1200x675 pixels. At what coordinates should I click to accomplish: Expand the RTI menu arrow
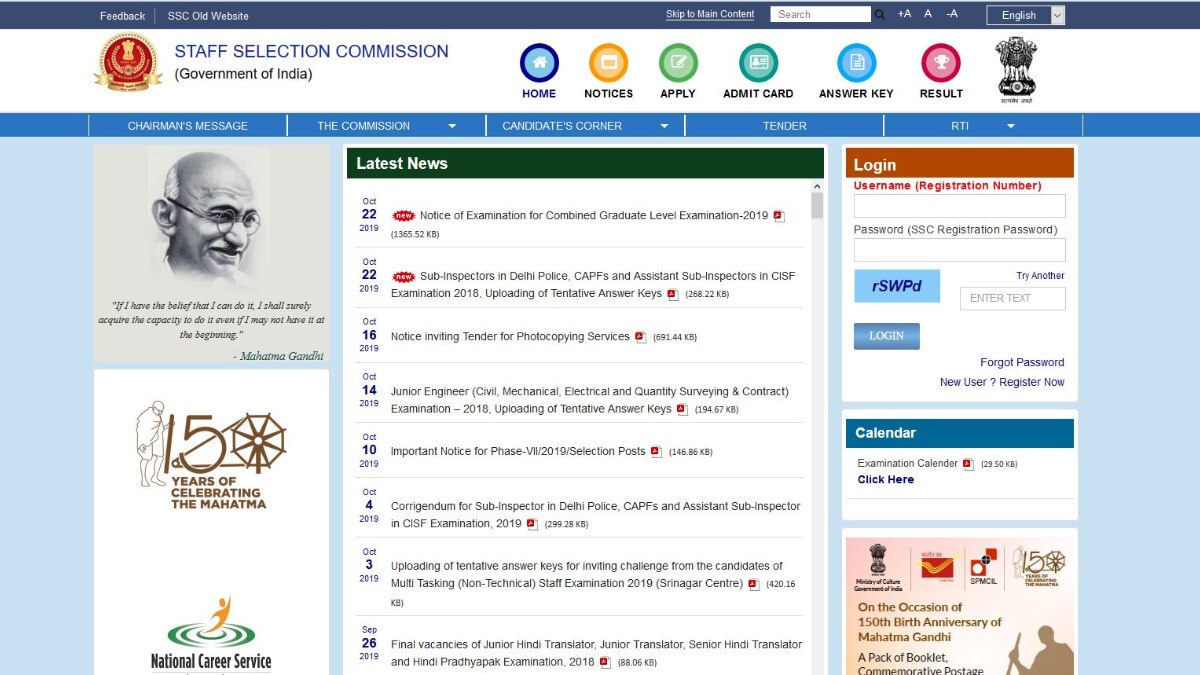pyautogui.click(x=1011, y=126)
